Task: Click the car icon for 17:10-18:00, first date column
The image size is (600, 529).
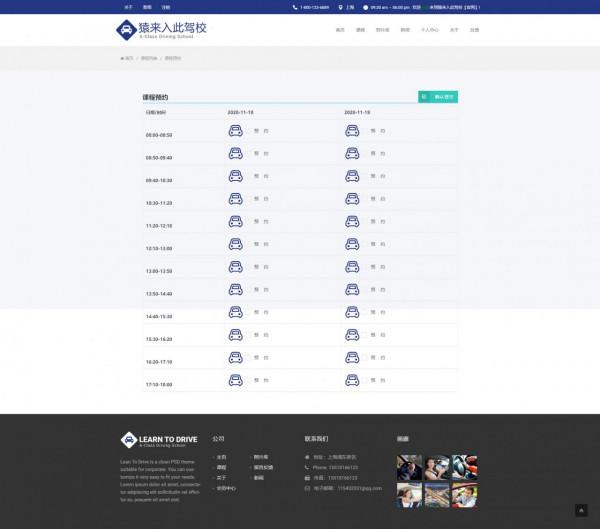Action: [x=235, y=380]
